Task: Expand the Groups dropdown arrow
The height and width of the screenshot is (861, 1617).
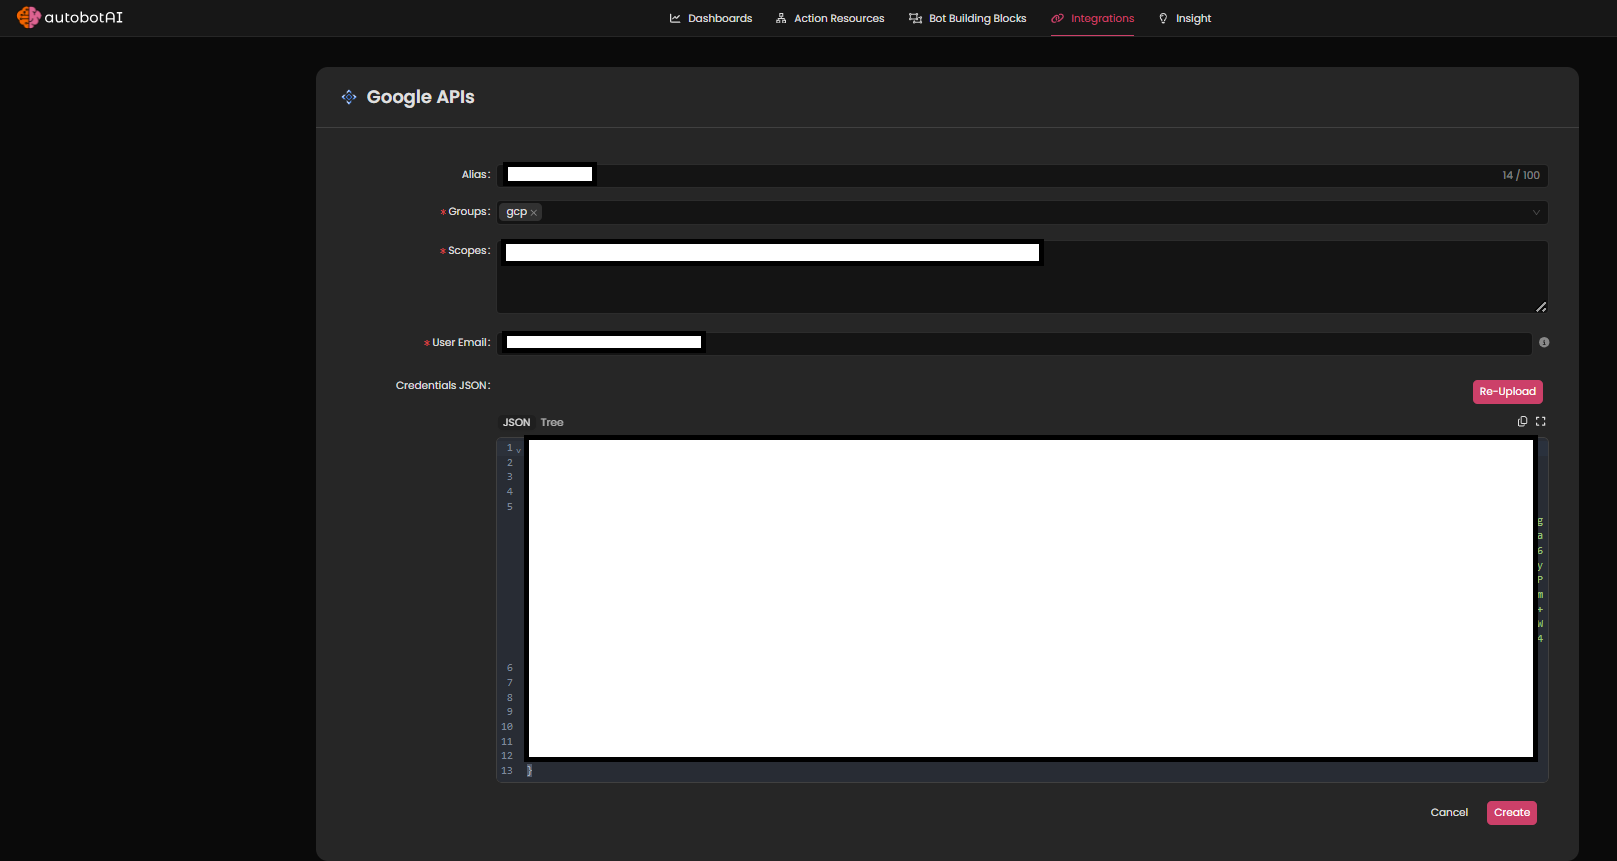Action: (1536, 212)
